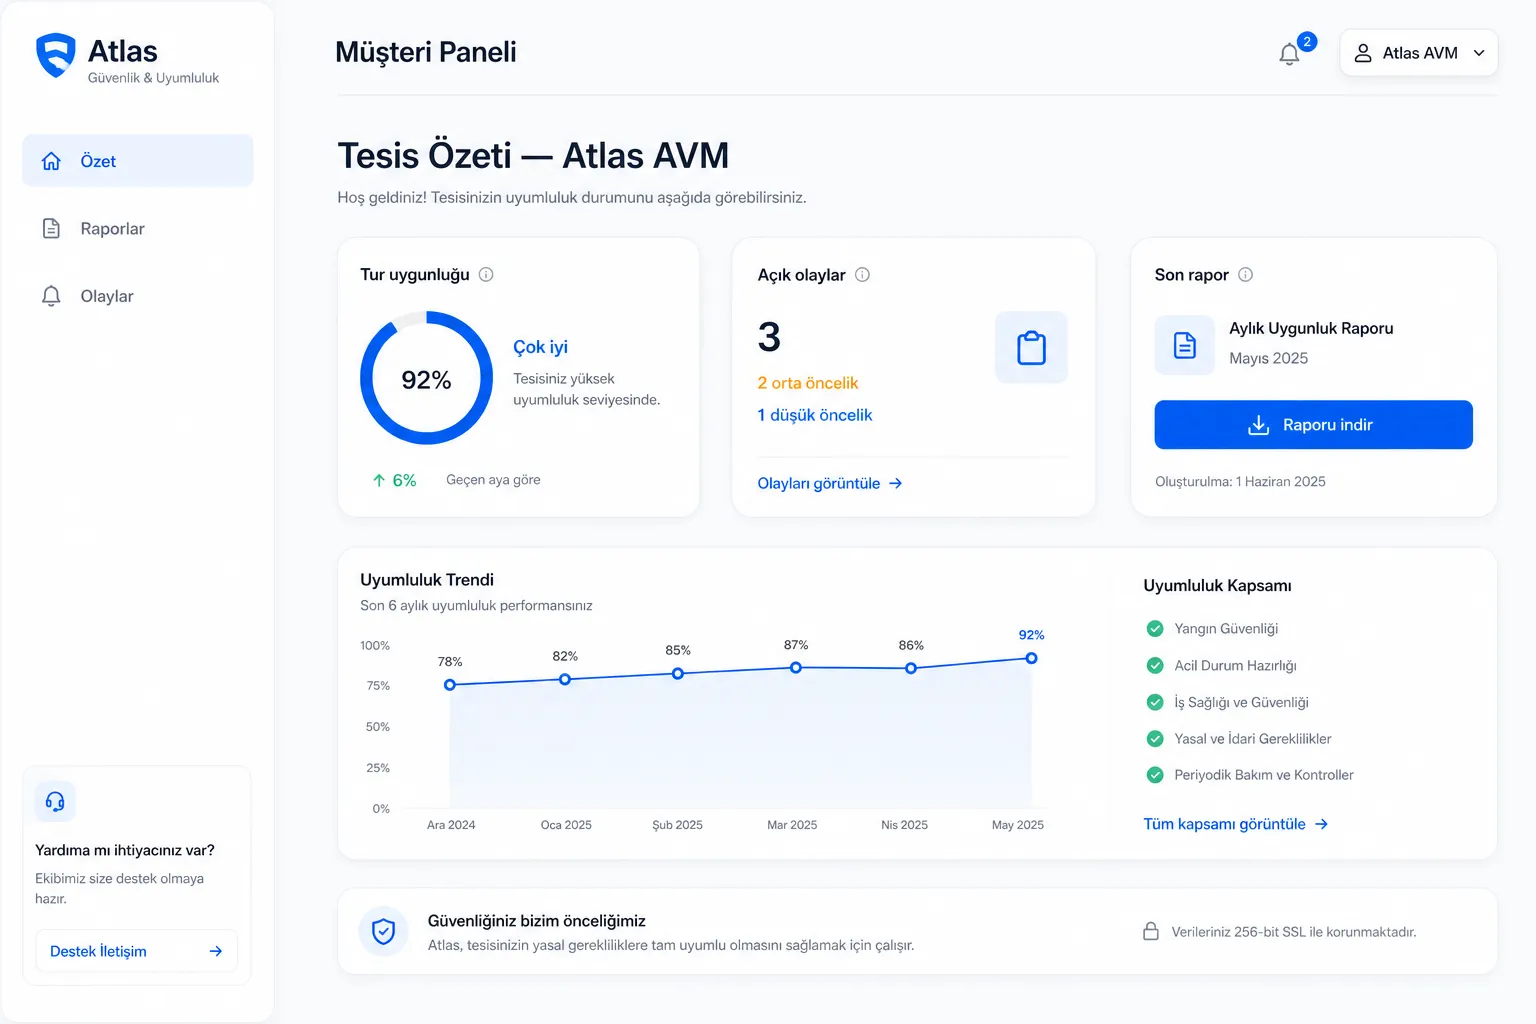Click the Raporu indir button
The width and height of the screenshot is (1536, 1024).
coord(1313,425)
